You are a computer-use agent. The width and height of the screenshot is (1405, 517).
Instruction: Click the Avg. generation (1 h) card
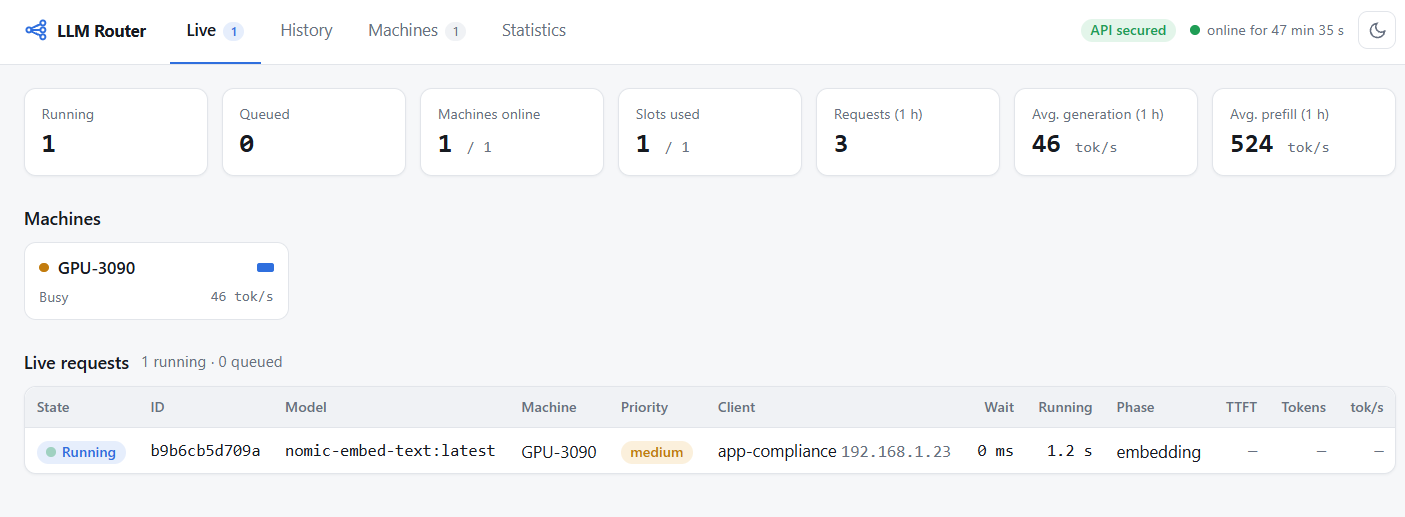tap(1106, 132)
